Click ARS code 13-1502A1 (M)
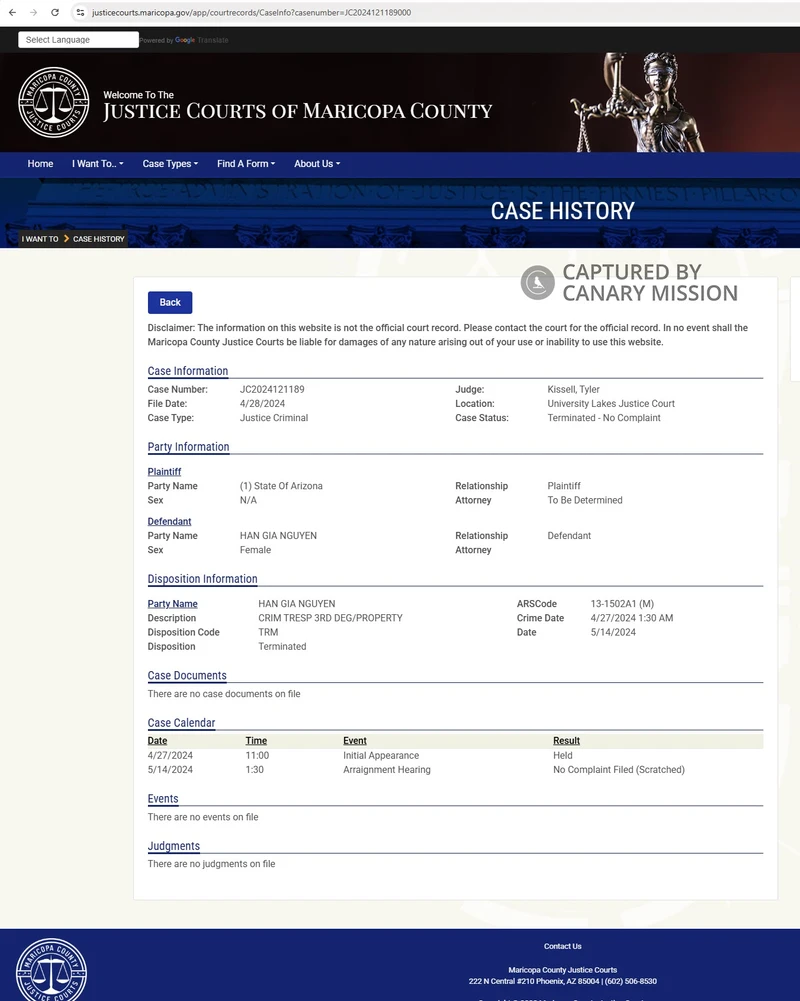Image resolution: width=800 pixels, height=1001 pixels. pyautogui.click(x=622, y=604)
